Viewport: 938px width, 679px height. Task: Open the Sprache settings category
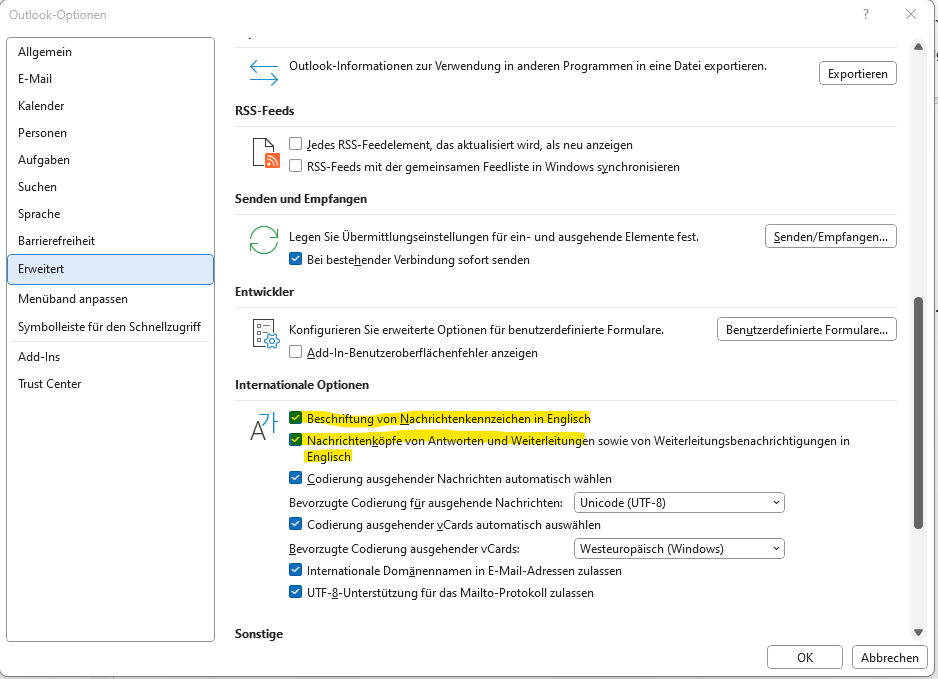[110, 214]
